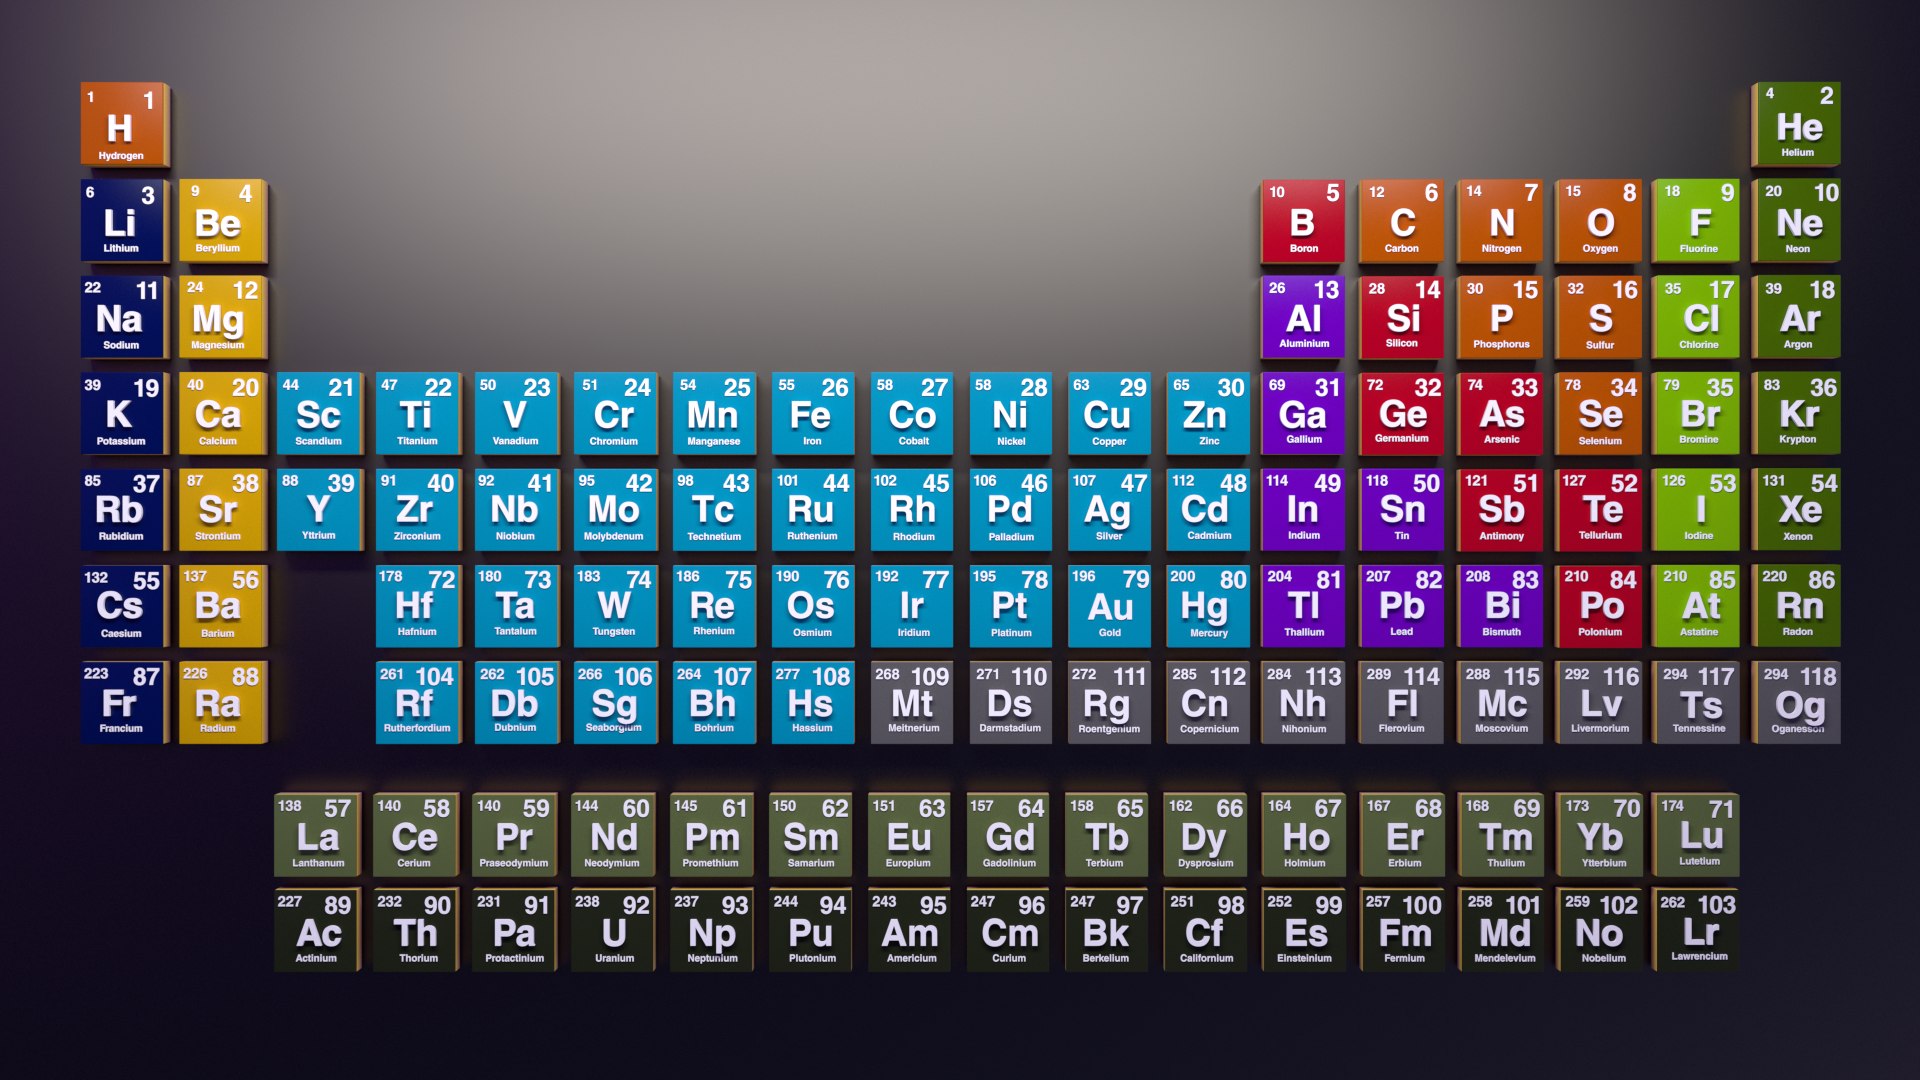This screenshot has width=1920, height=1080.
Task: Select the Rutherfordium tile
Action: point(416,702)
